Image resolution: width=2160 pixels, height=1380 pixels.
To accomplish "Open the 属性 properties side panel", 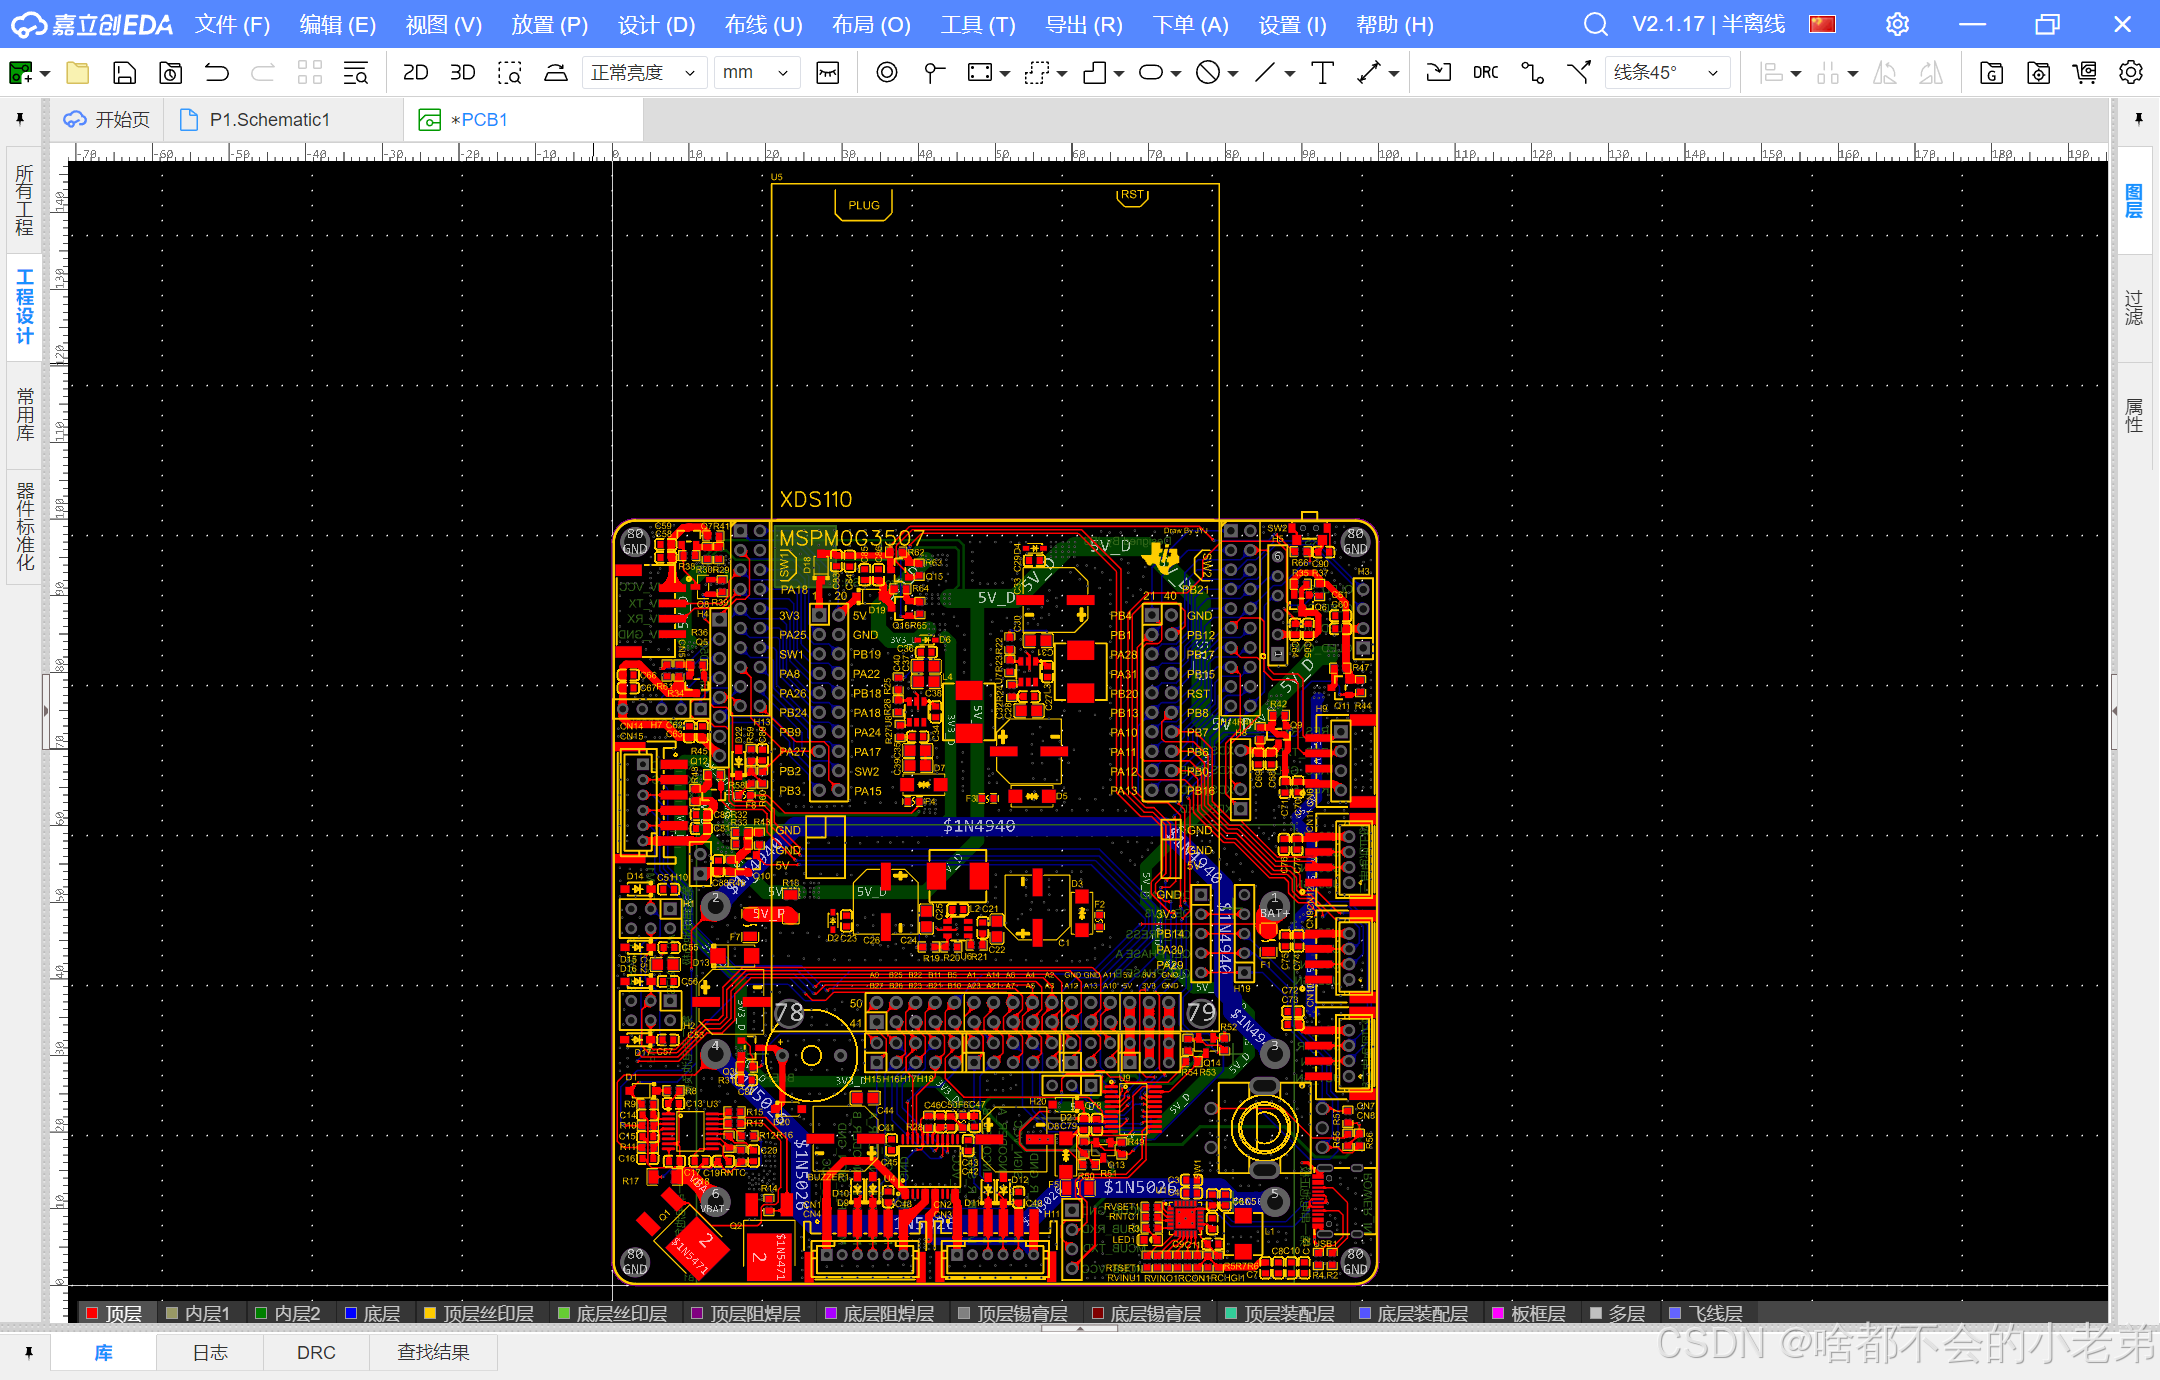I will [x=2134, y=415].
